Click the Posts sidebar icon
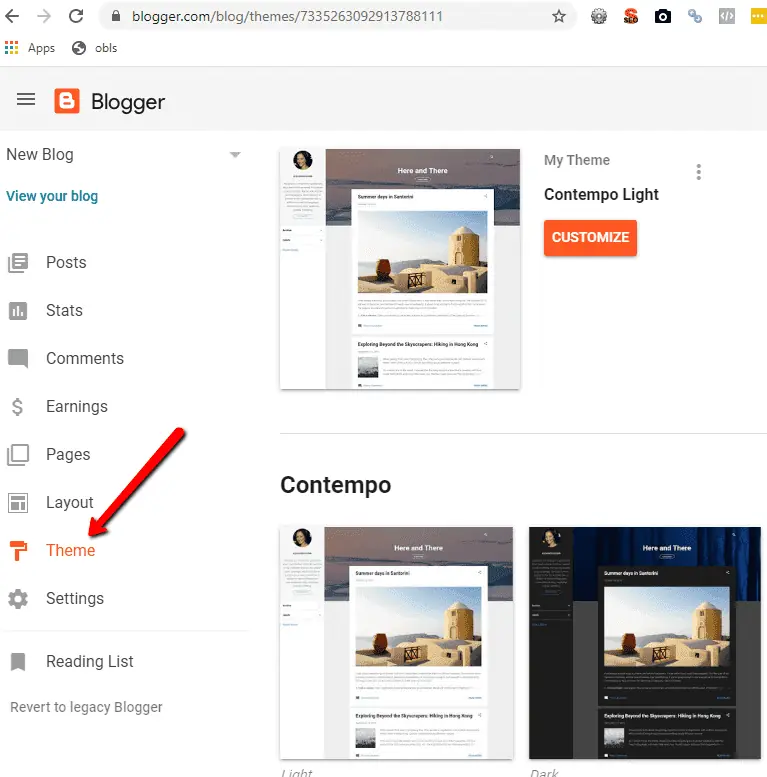The height and width of the screenshot is (777, 767). pos(18,263)
